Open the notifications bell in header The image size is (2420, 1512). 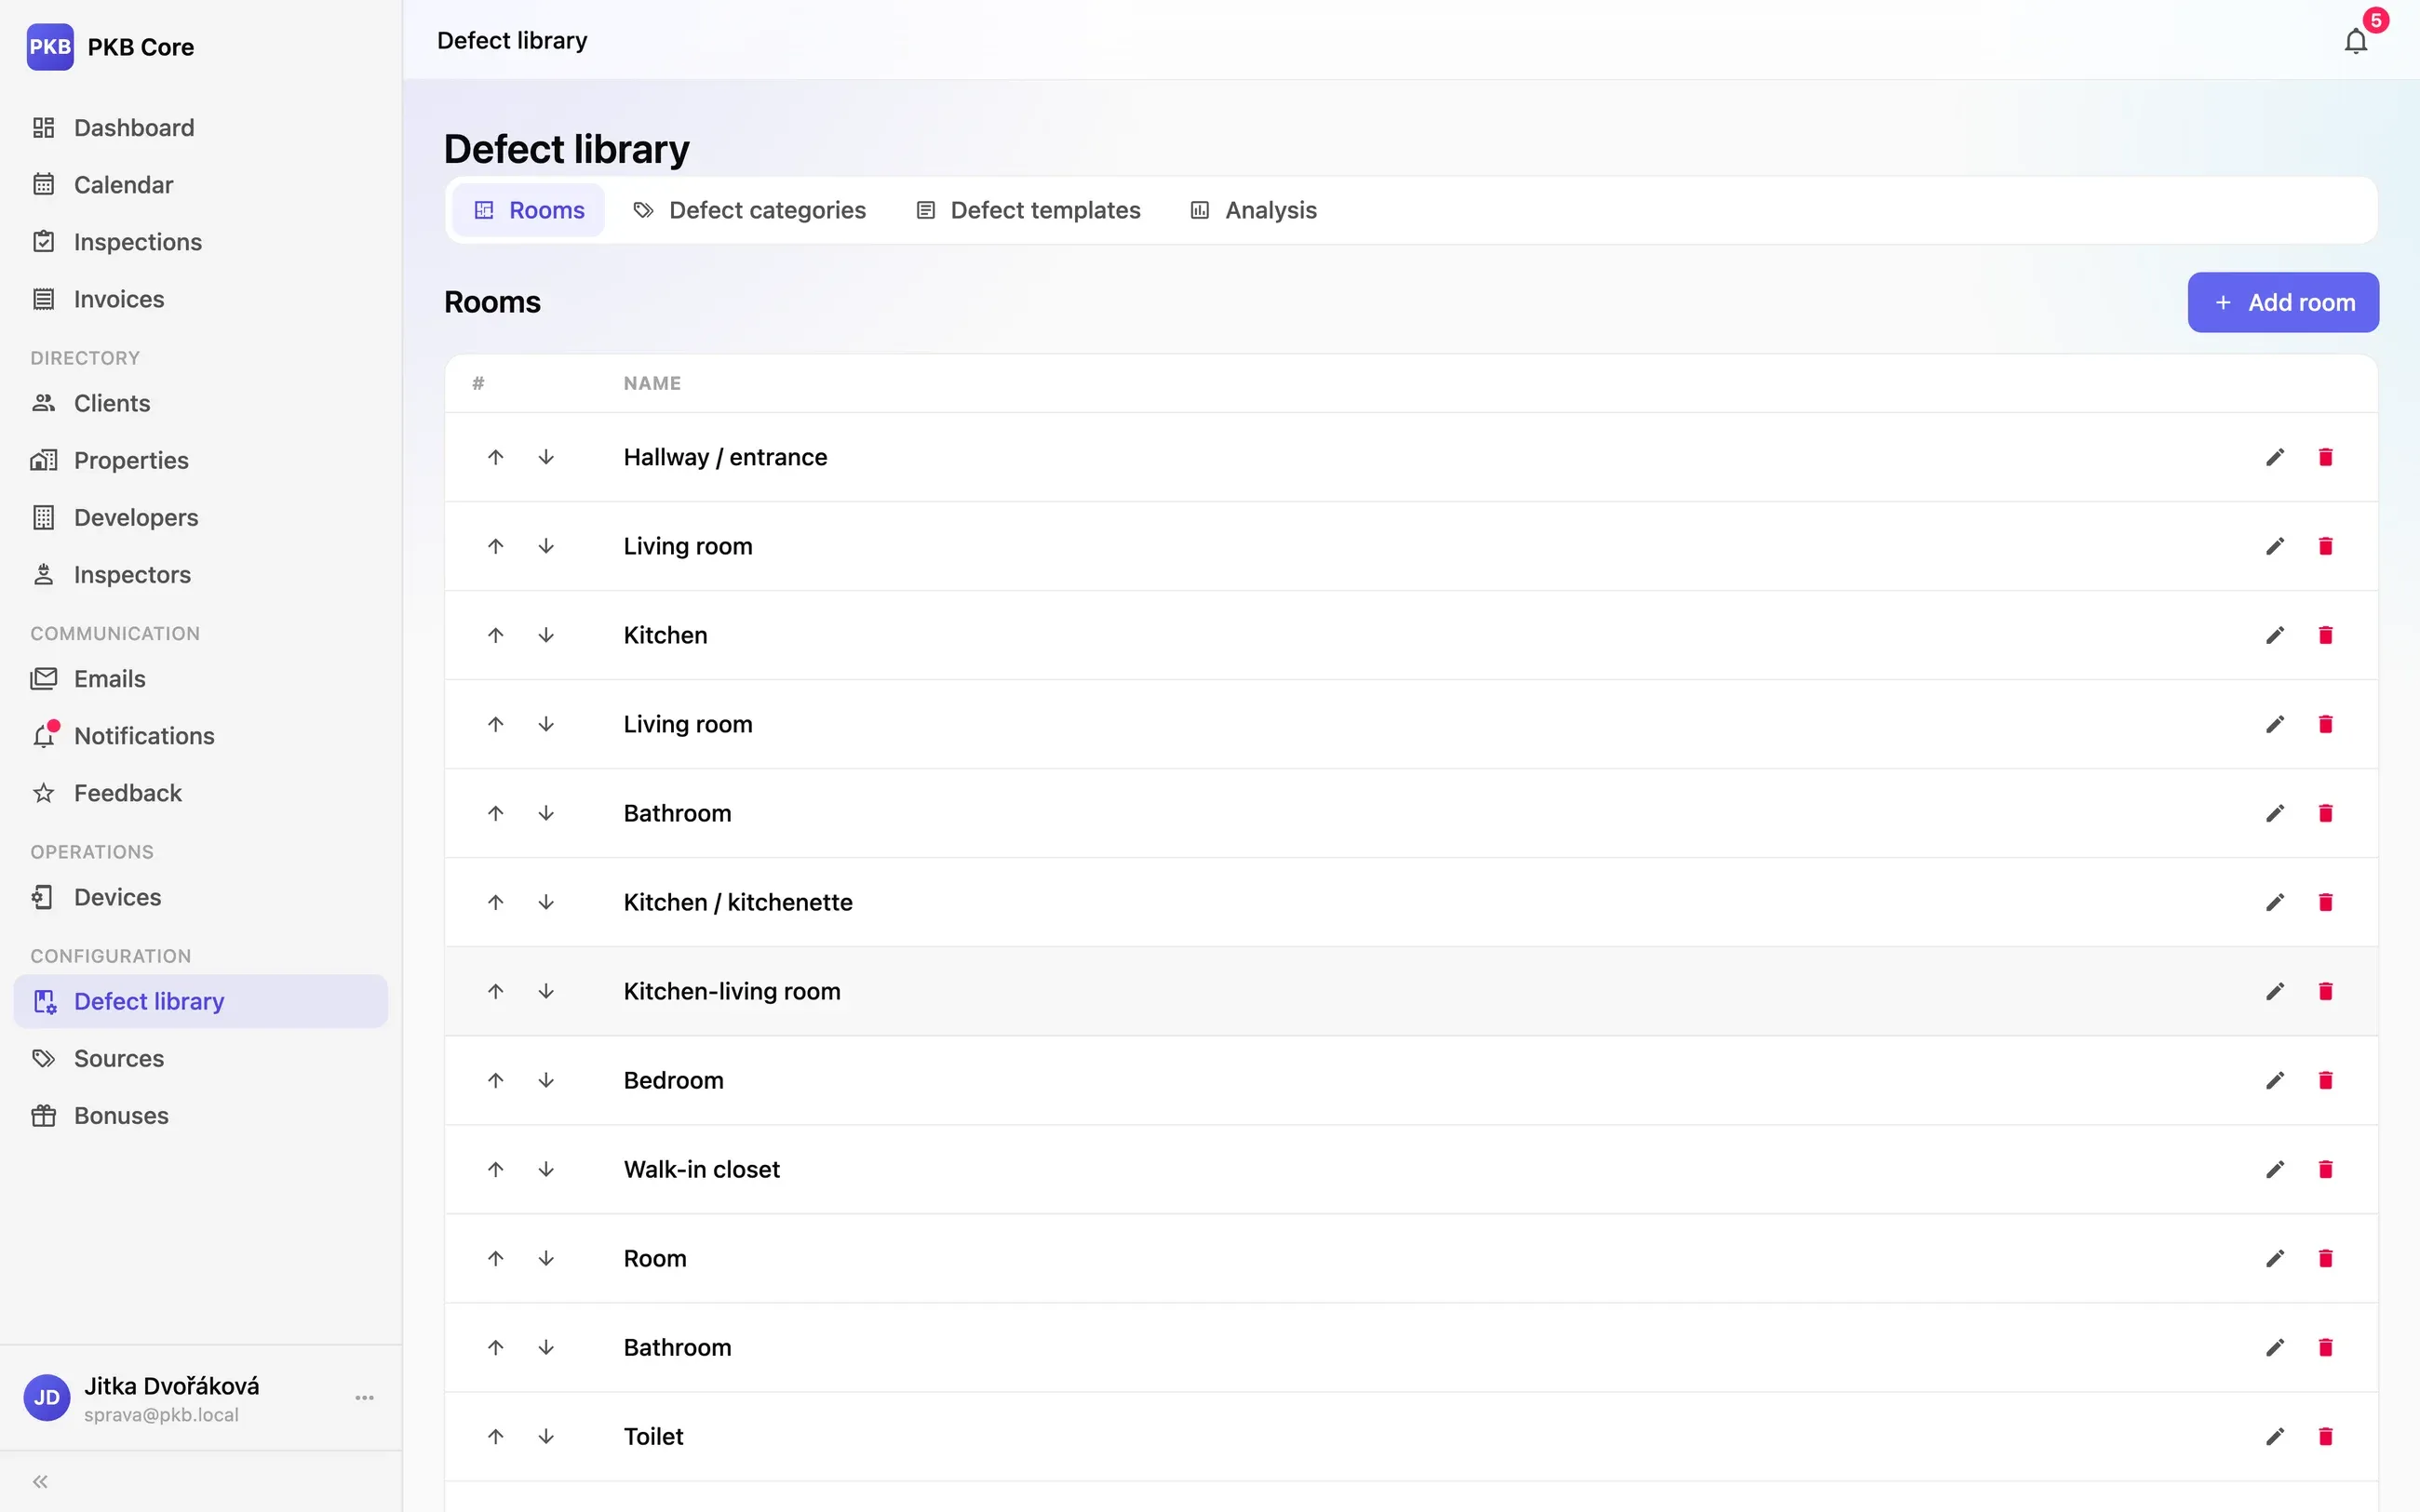pyautogui.click(x=2355, y=41)
